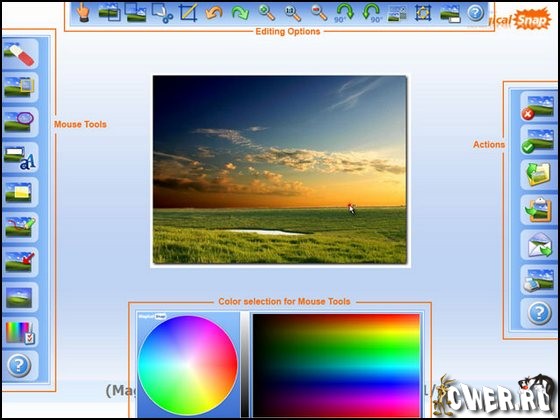Zoom in with the green magnifier

[x=266, y=13]
